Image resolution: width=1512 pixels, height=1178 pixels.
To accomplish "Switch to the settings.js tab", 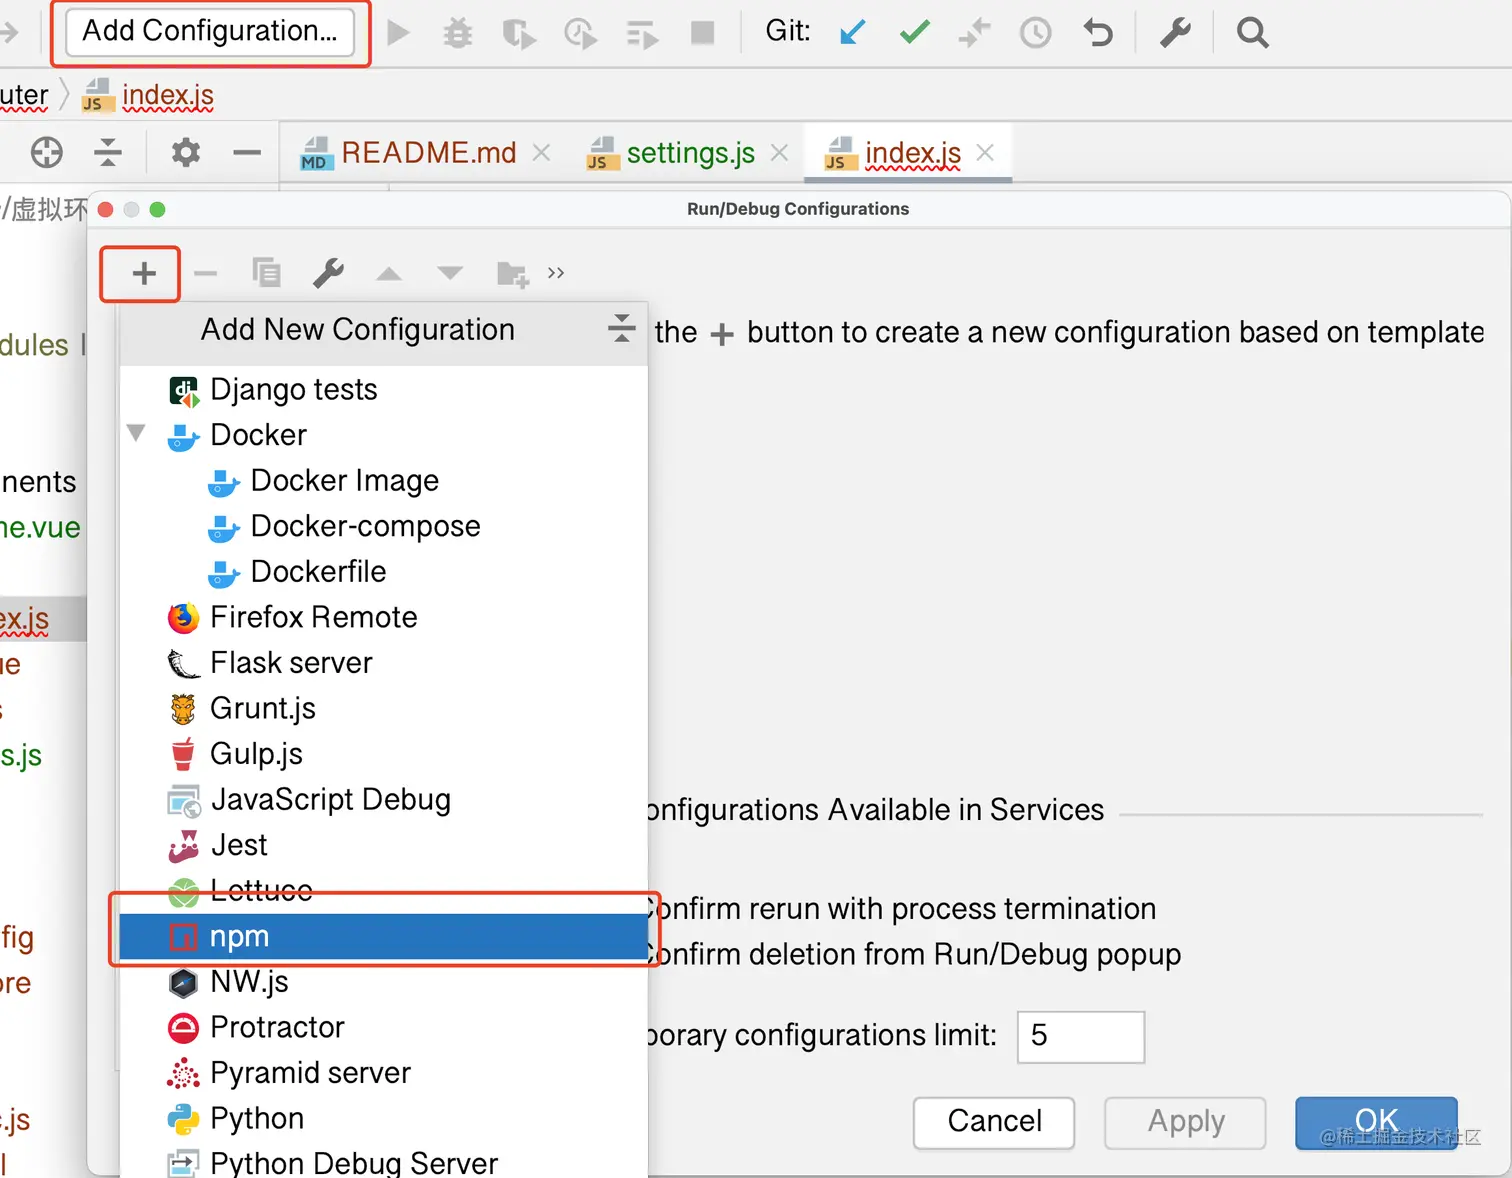I will tap(690, 153).
